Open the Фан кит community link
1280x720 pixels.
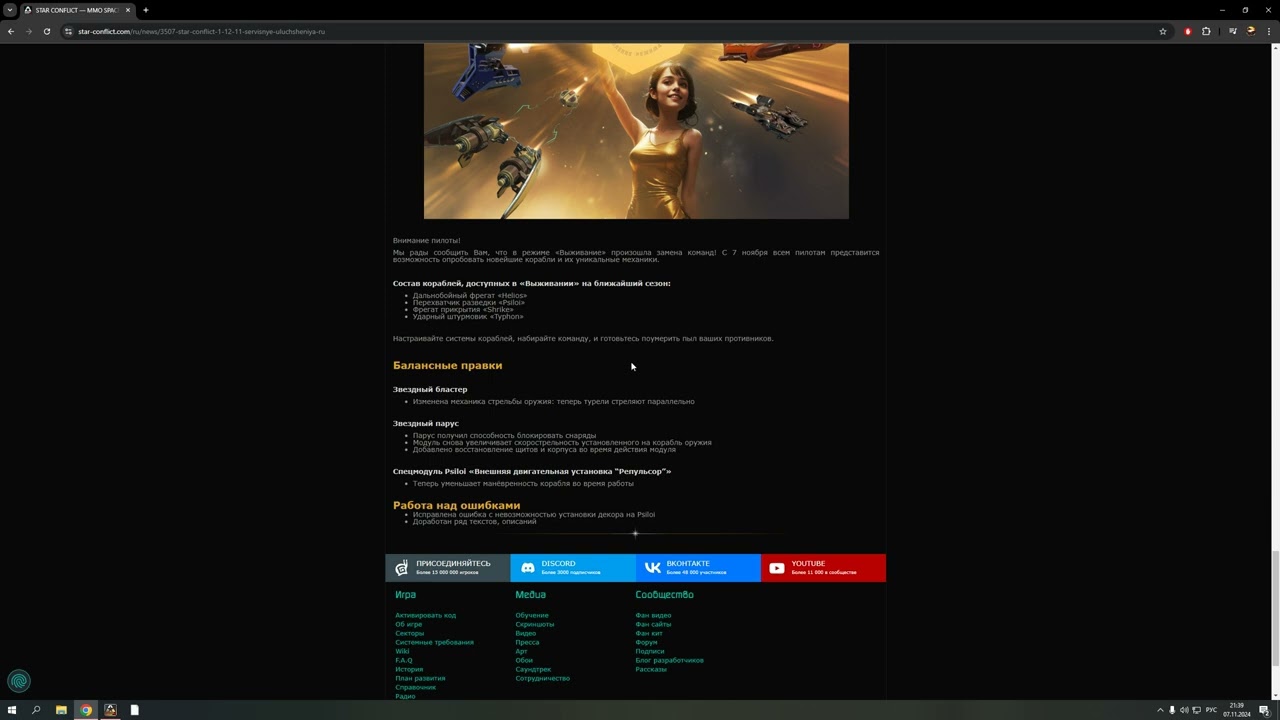649,633
